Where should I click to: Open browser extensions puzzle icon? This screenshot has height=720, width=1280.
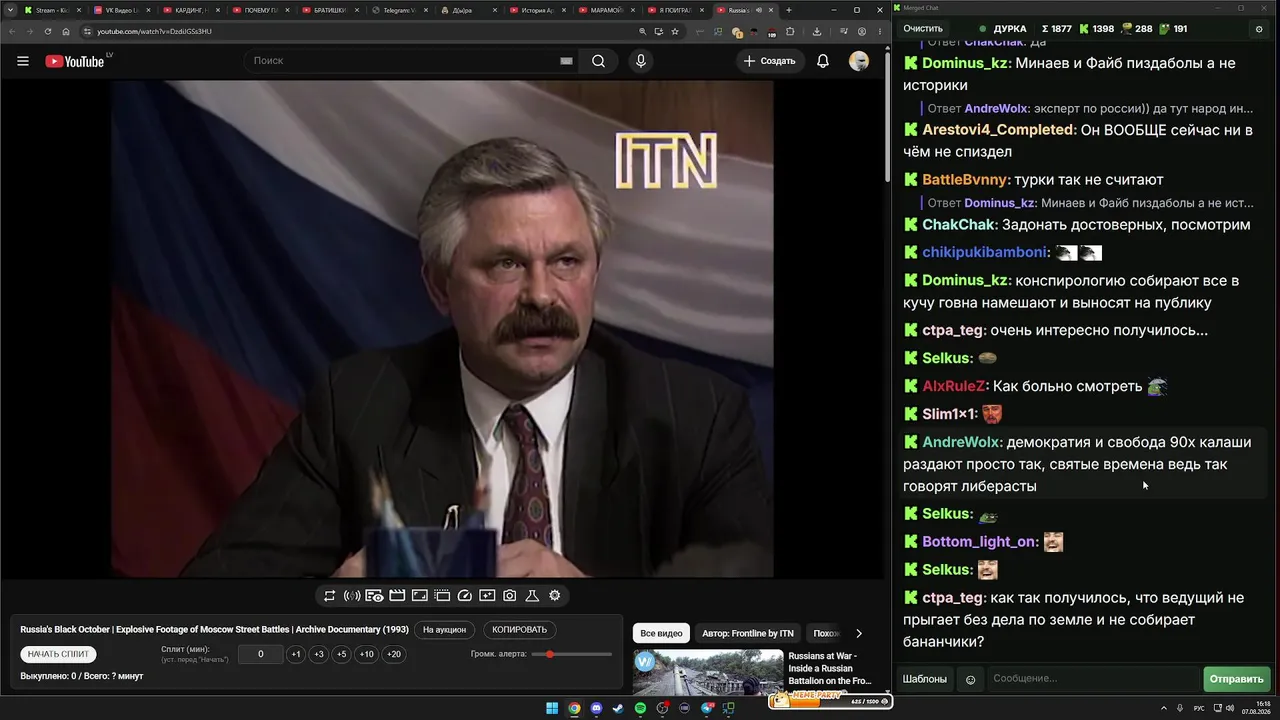(x=790, y=31)
